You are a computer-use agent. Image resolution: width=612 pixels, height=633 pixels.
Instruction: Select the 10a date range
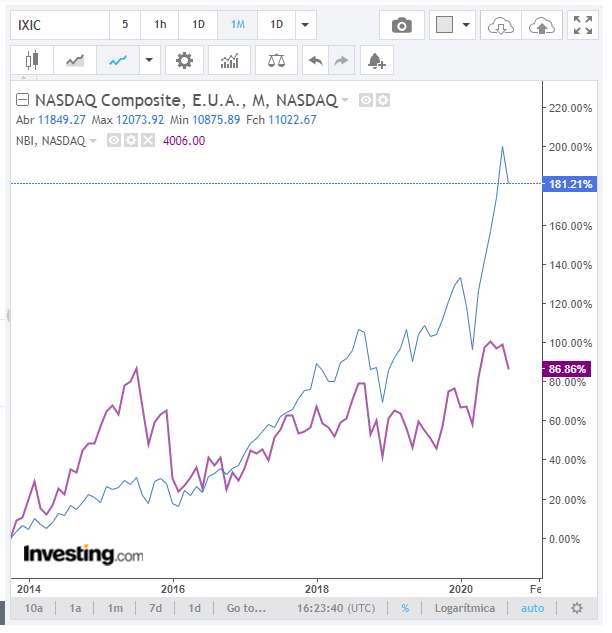click(34, 608)
